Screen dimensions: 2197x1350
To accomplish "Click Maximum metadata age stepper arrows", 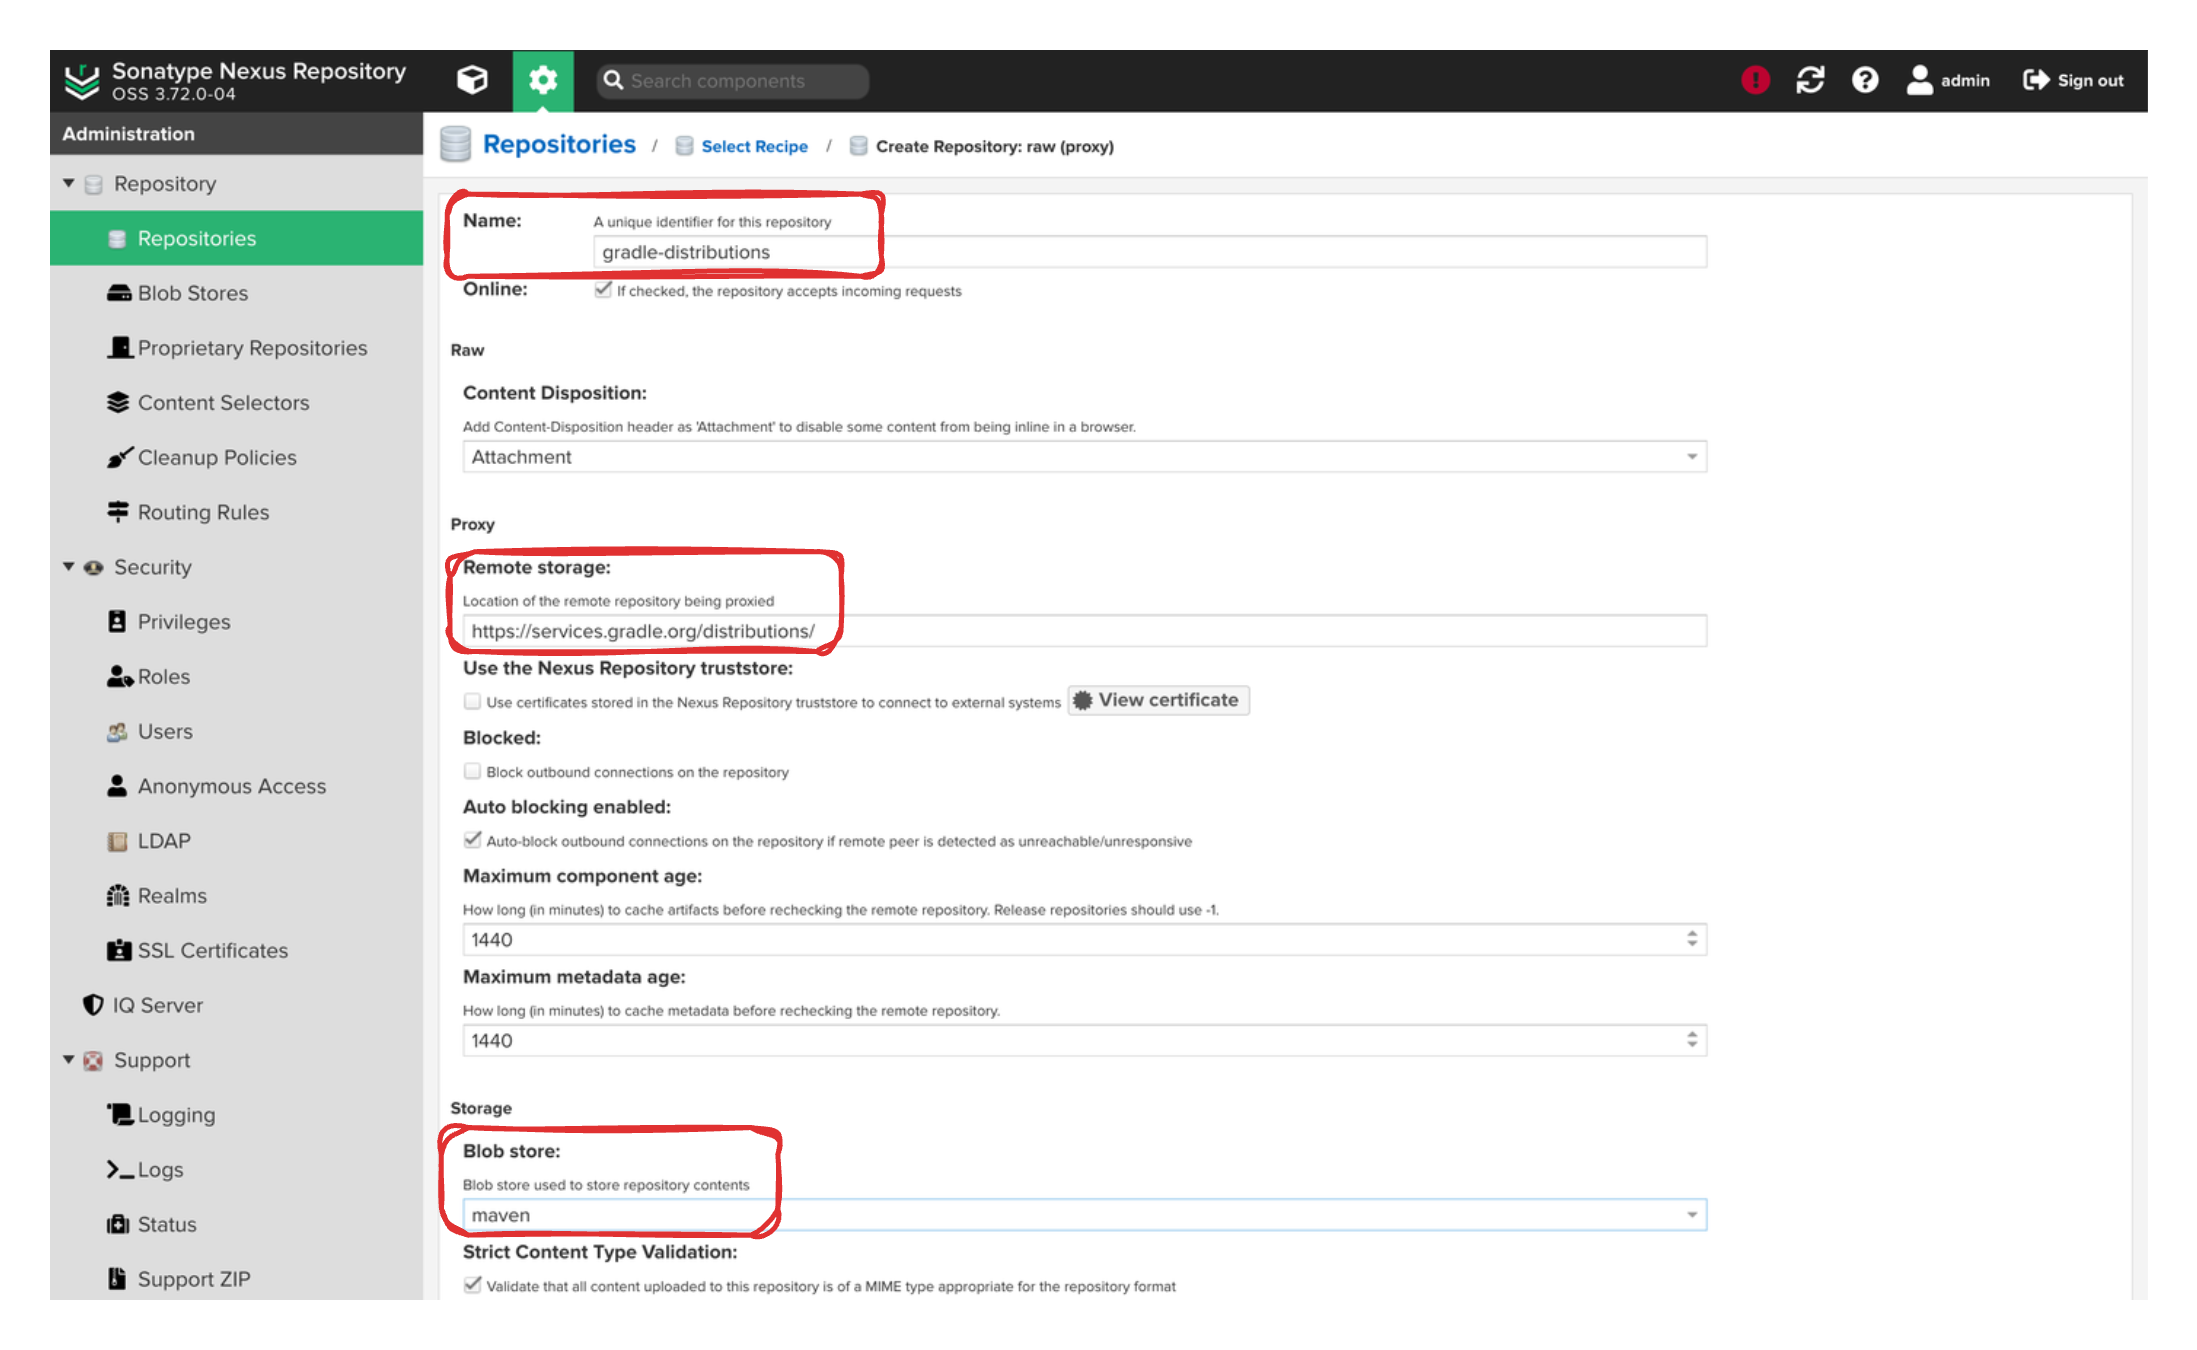I will coord(1692,1040).
